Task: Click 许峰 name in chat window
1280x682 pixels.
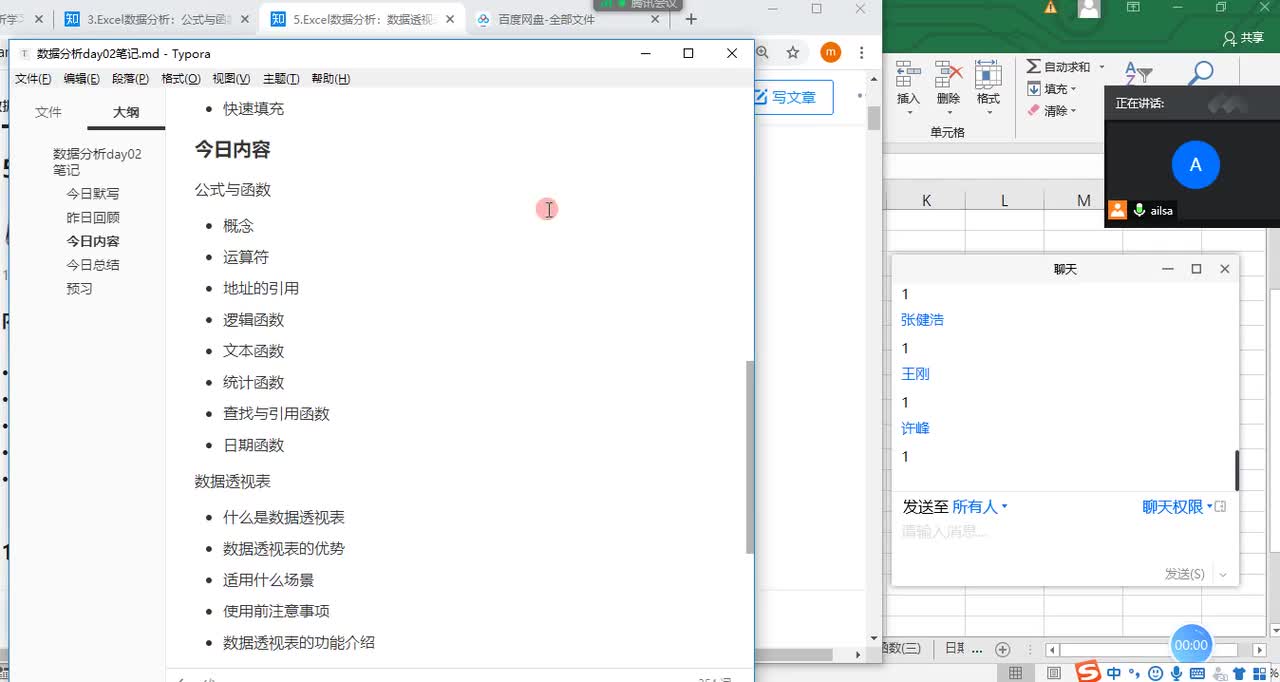Action: tap(915, 428)
